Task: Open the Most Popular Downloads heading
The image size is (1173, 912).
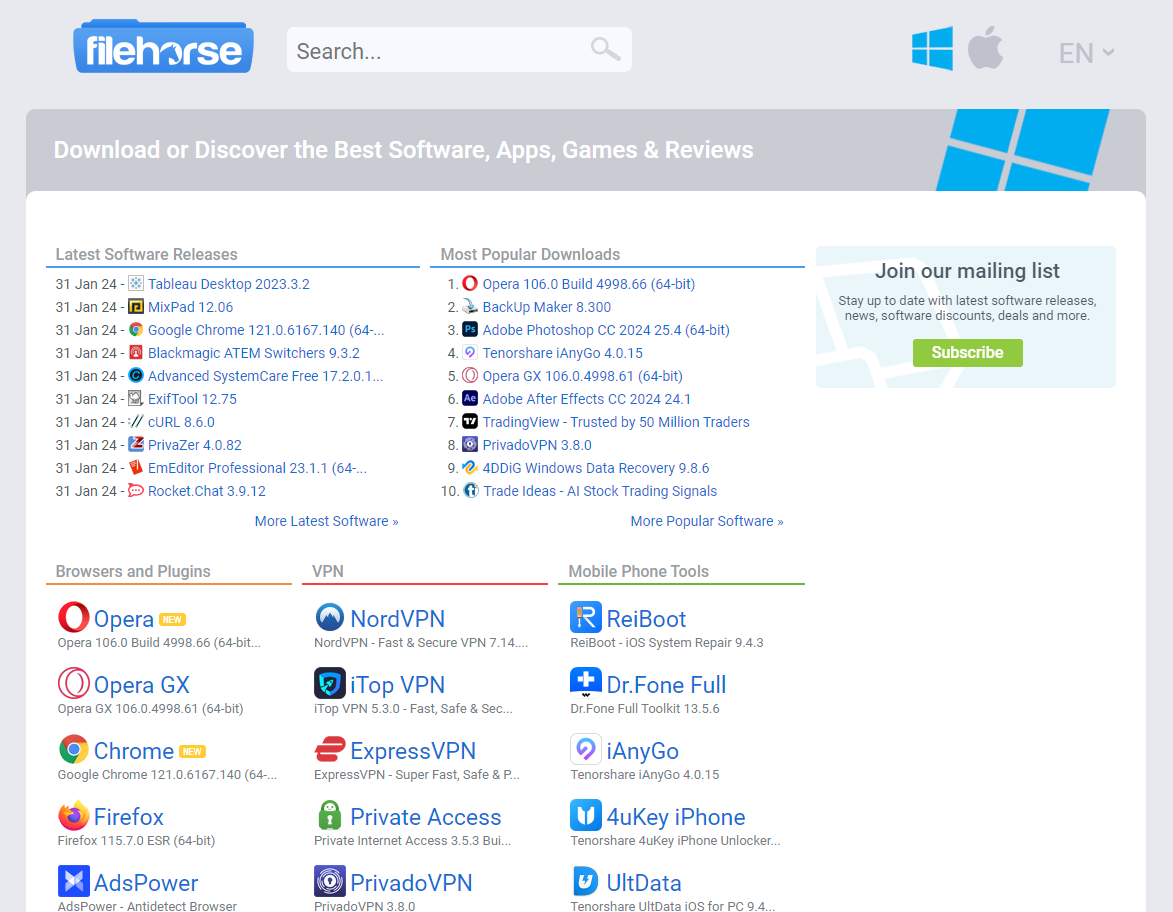Action: click(530, 254)
